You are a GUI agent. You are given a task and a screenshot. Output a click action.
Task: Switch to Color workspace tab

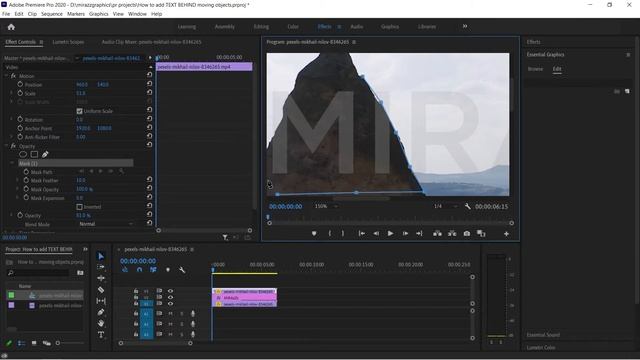pyautogui.click(x=293, y=27)
